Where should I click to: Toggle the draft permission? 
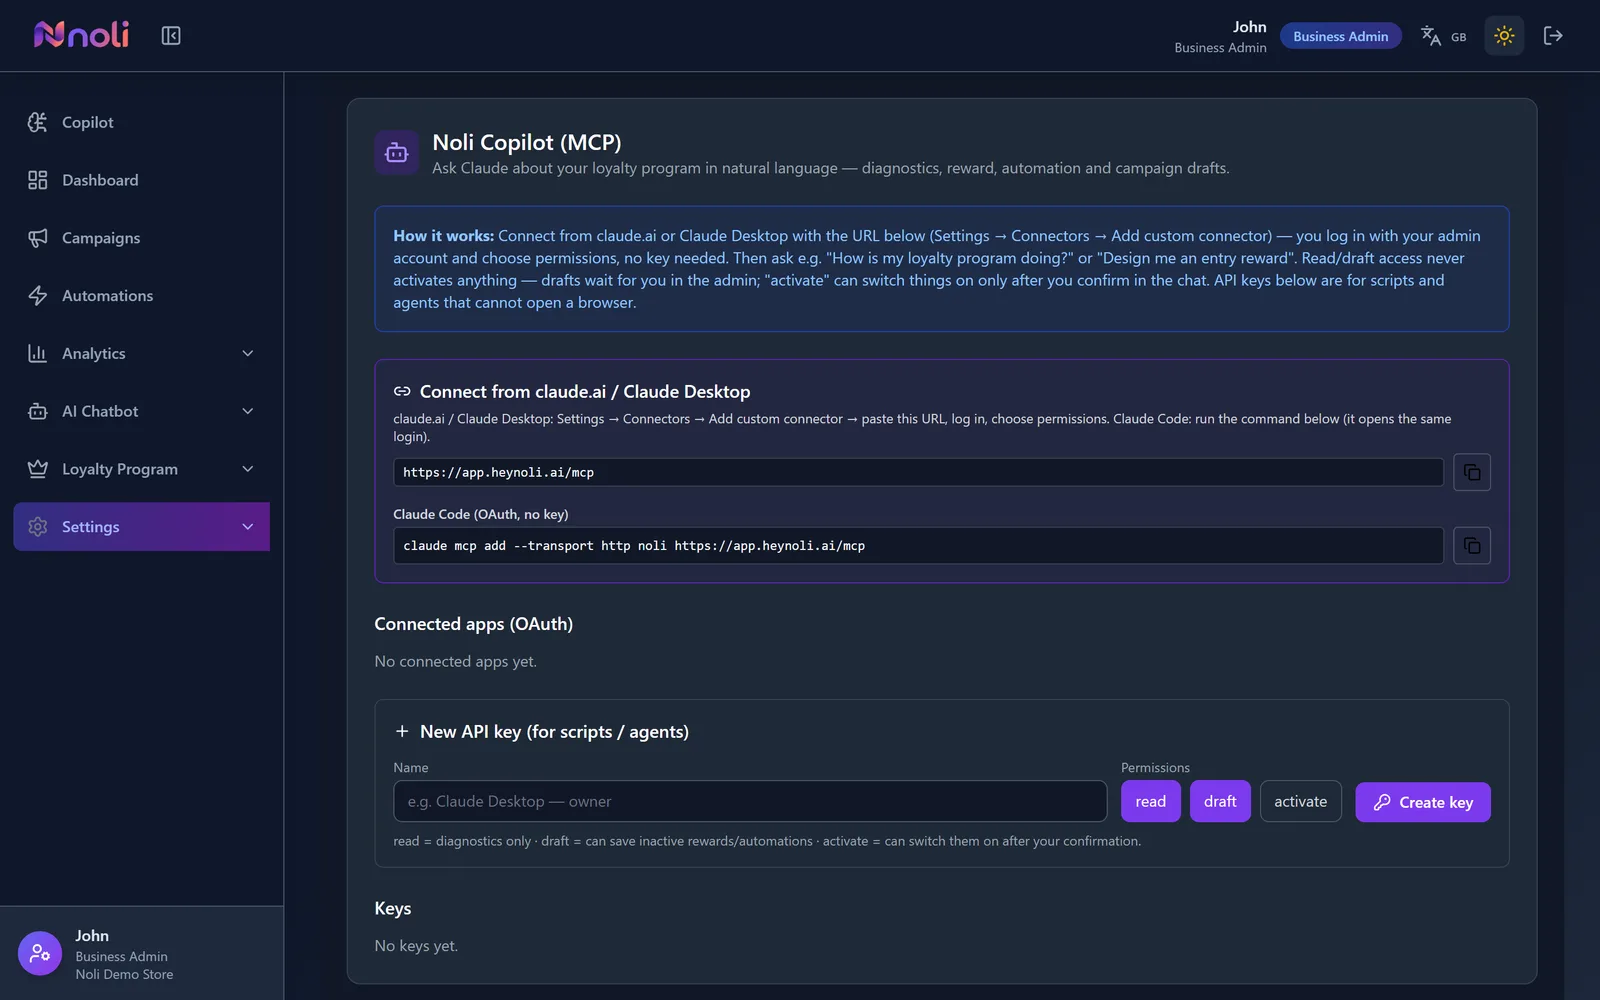pyautogui.click(x=1220, y=802)
